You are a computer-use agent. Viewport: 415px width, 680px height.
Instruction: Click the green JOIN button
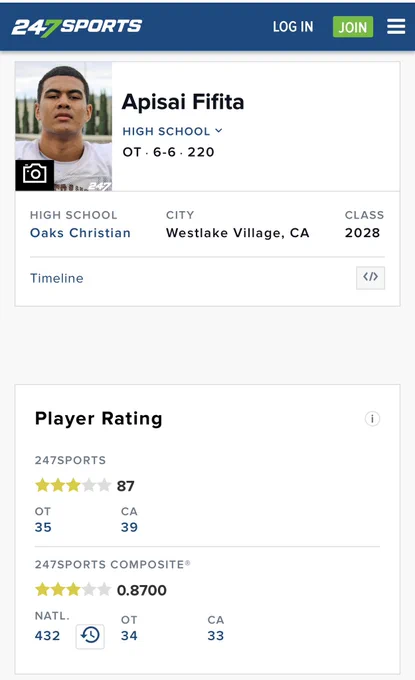[x=353, y=27]
